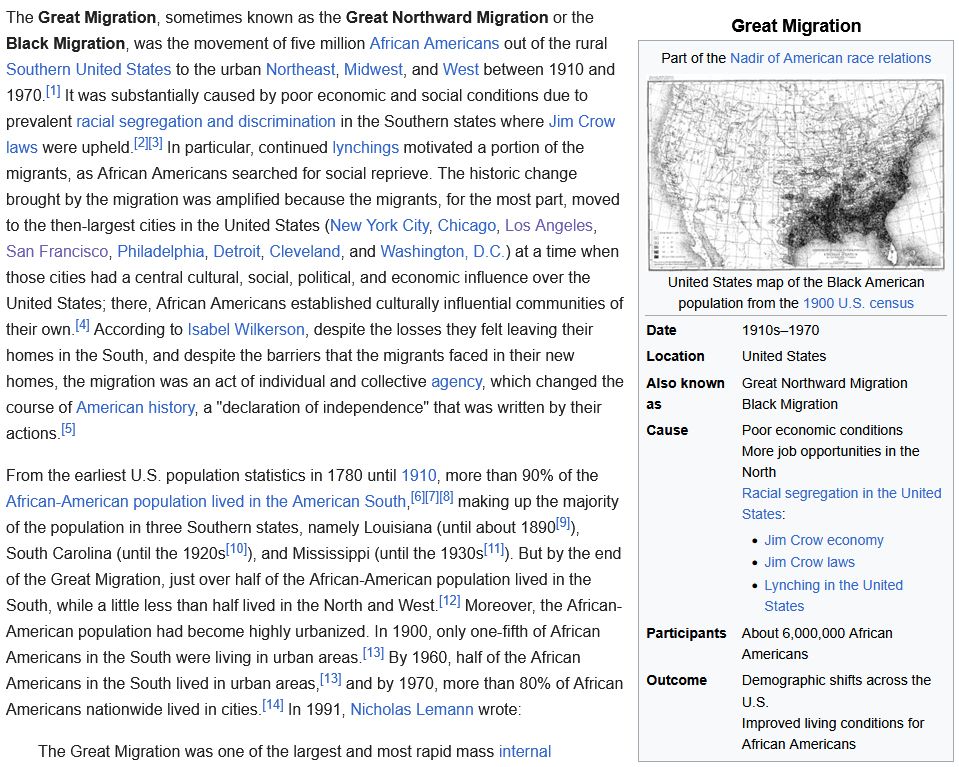Open the Midwest article link

pyautogui.click(x=371, y=69)
